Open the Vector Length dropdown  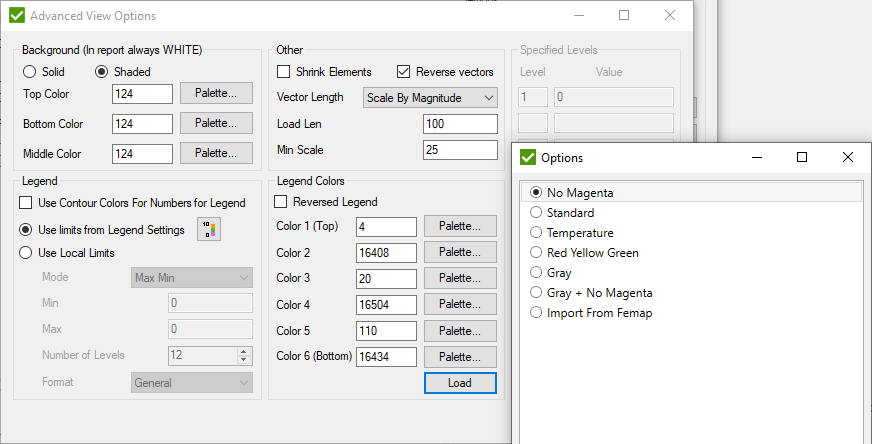(430, 98)
